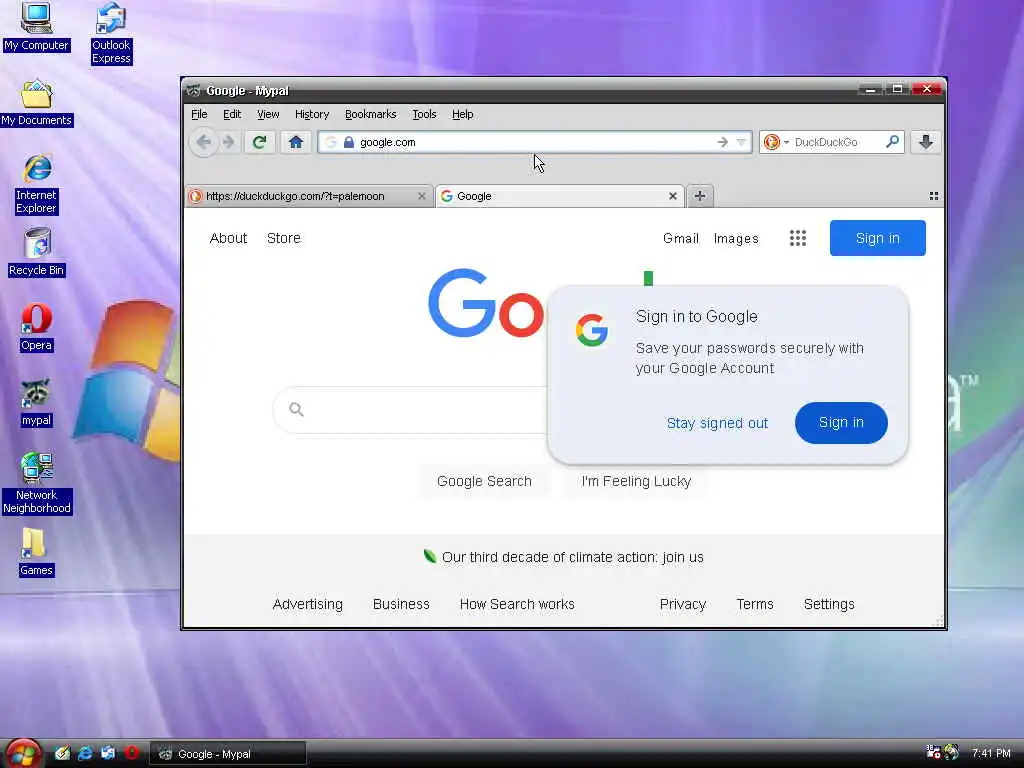Screen dimensions: 1024x768
Task: Go forward with the forward arrow button
Action: (228, 142)
